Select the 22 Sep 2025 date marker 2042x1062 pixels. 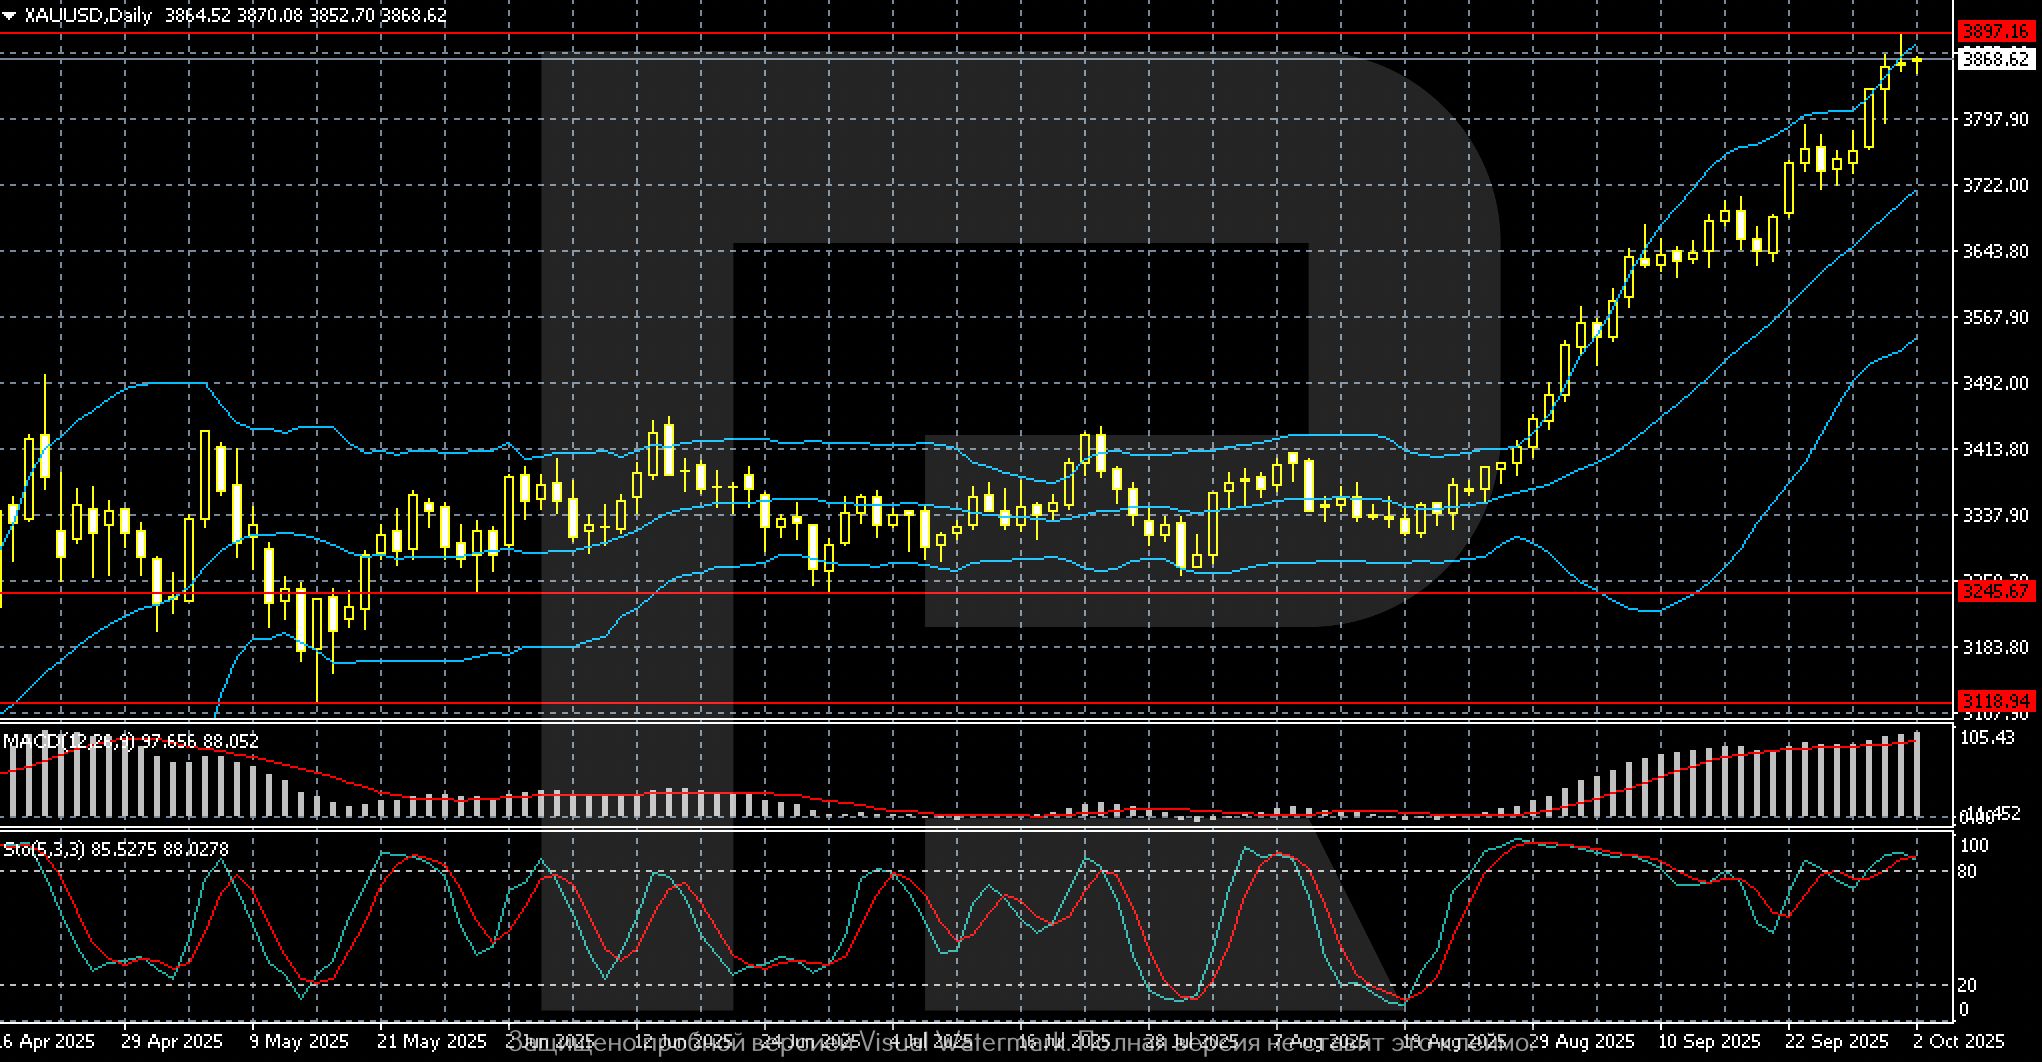coord(1837,1041)
